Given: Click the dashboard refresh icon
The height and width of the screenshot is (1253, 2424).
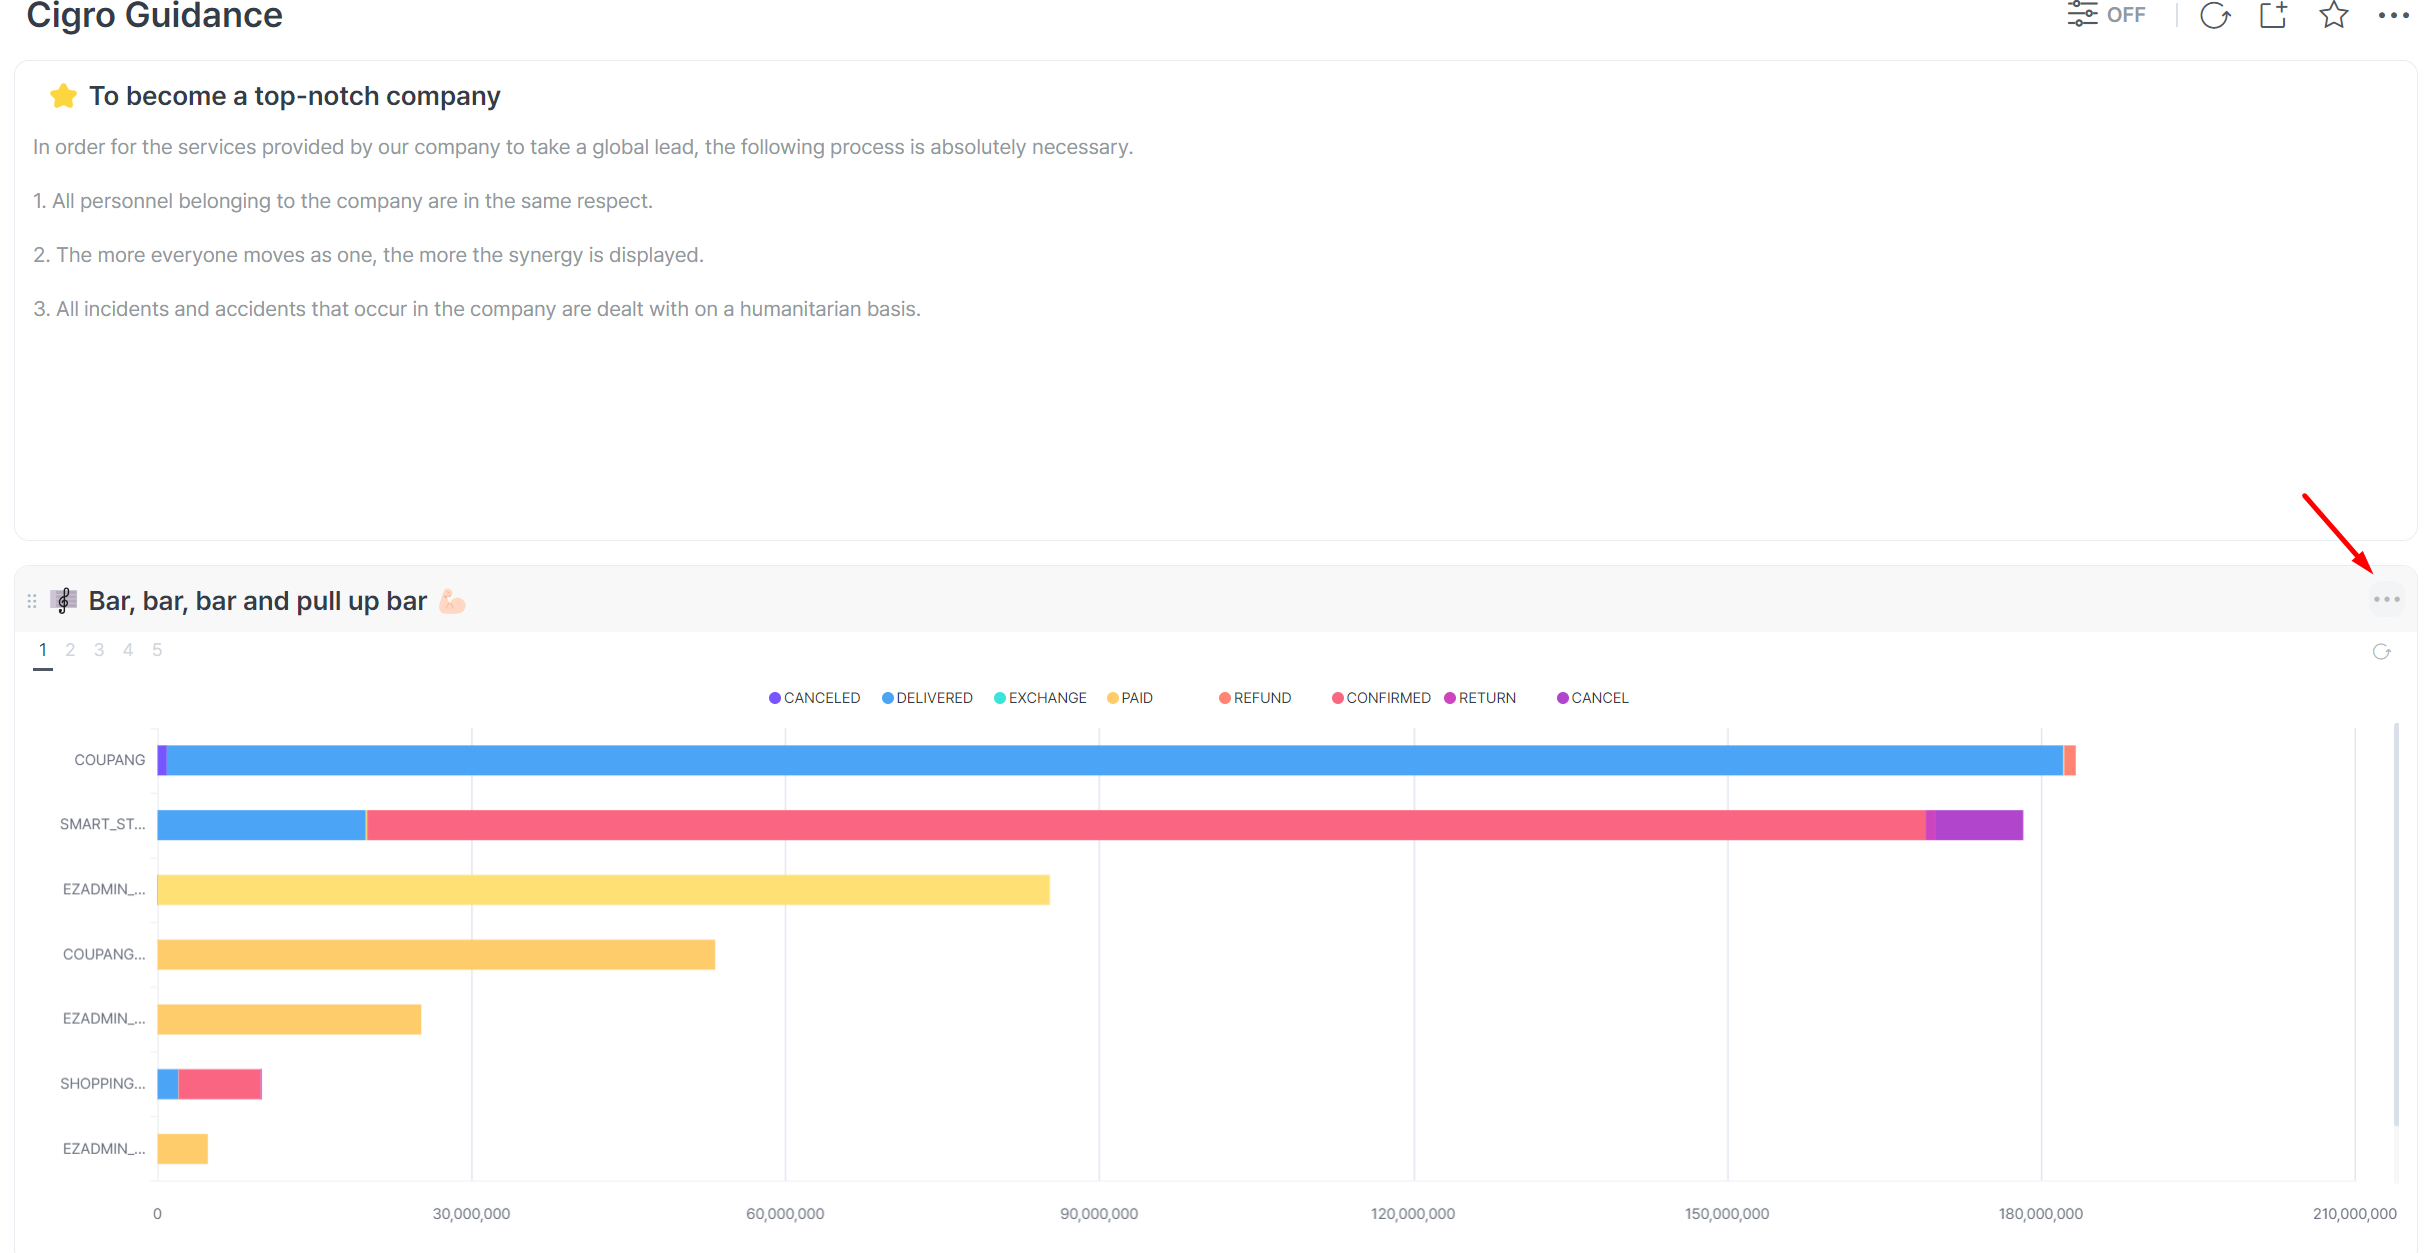Looking at the screenshot, I should pos(2215,15).
